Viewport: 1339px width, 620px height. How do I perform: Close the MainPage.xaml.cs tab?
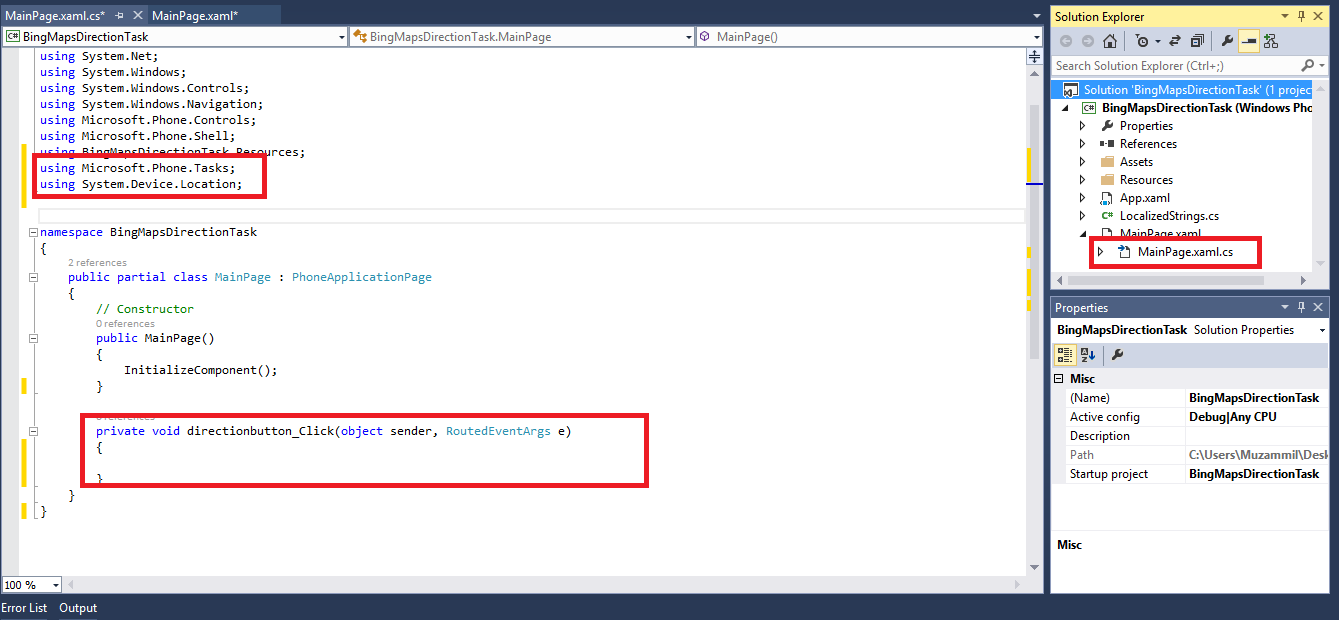(136, 16)
